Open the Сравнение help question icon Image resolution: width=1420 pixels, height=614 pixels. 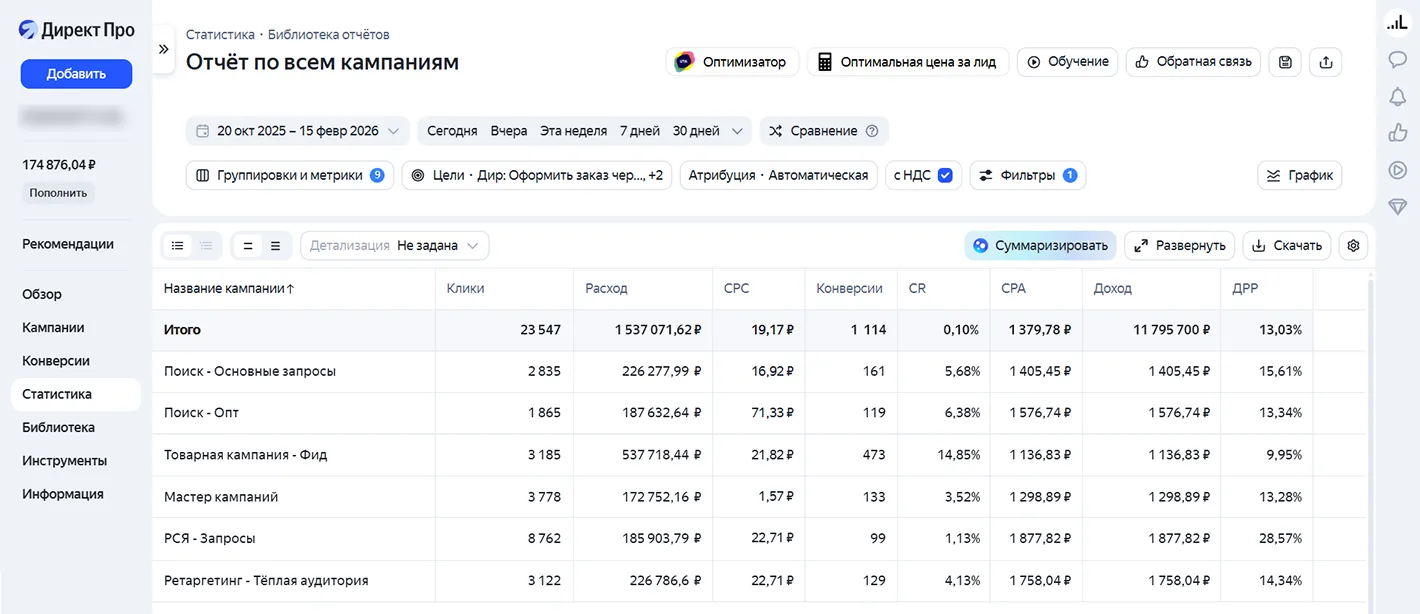pos(872,131)
